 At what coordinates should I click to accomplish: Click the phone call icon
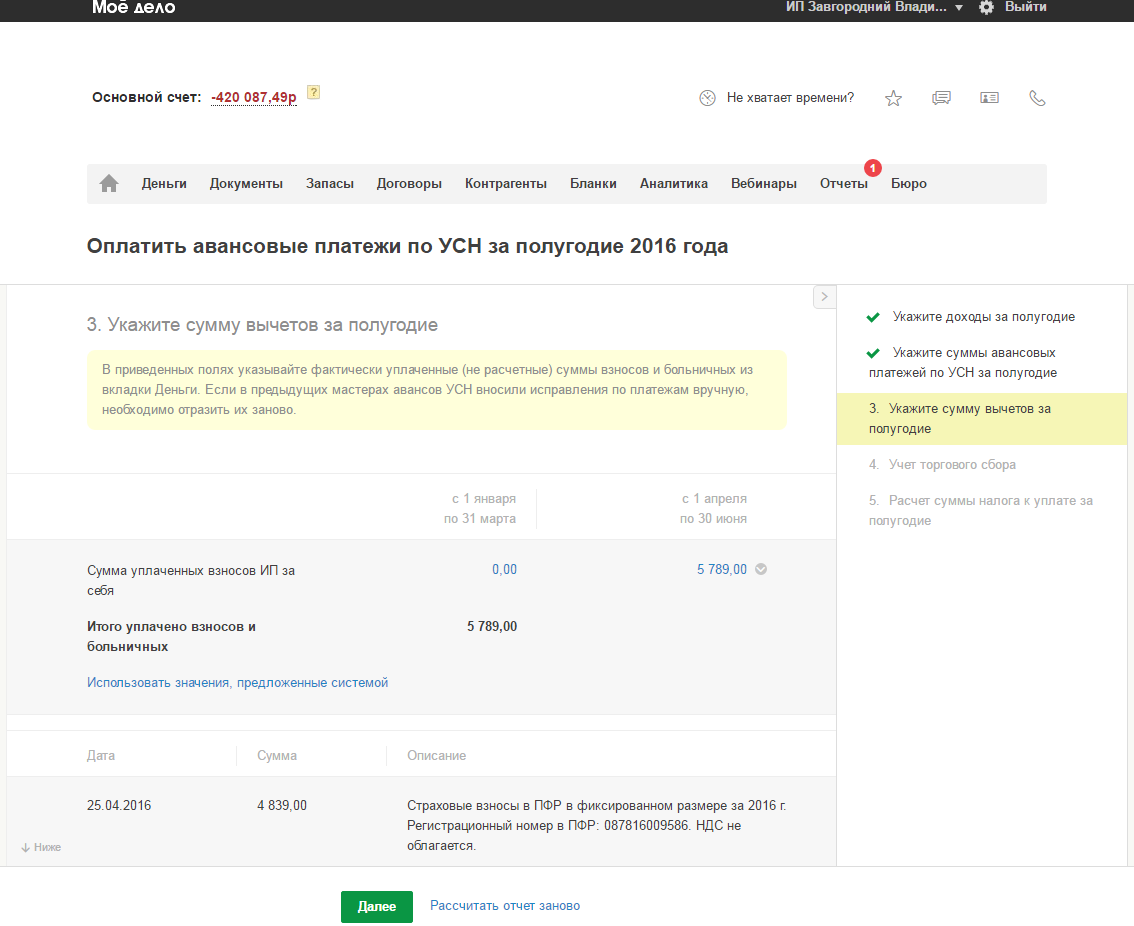1037,98
